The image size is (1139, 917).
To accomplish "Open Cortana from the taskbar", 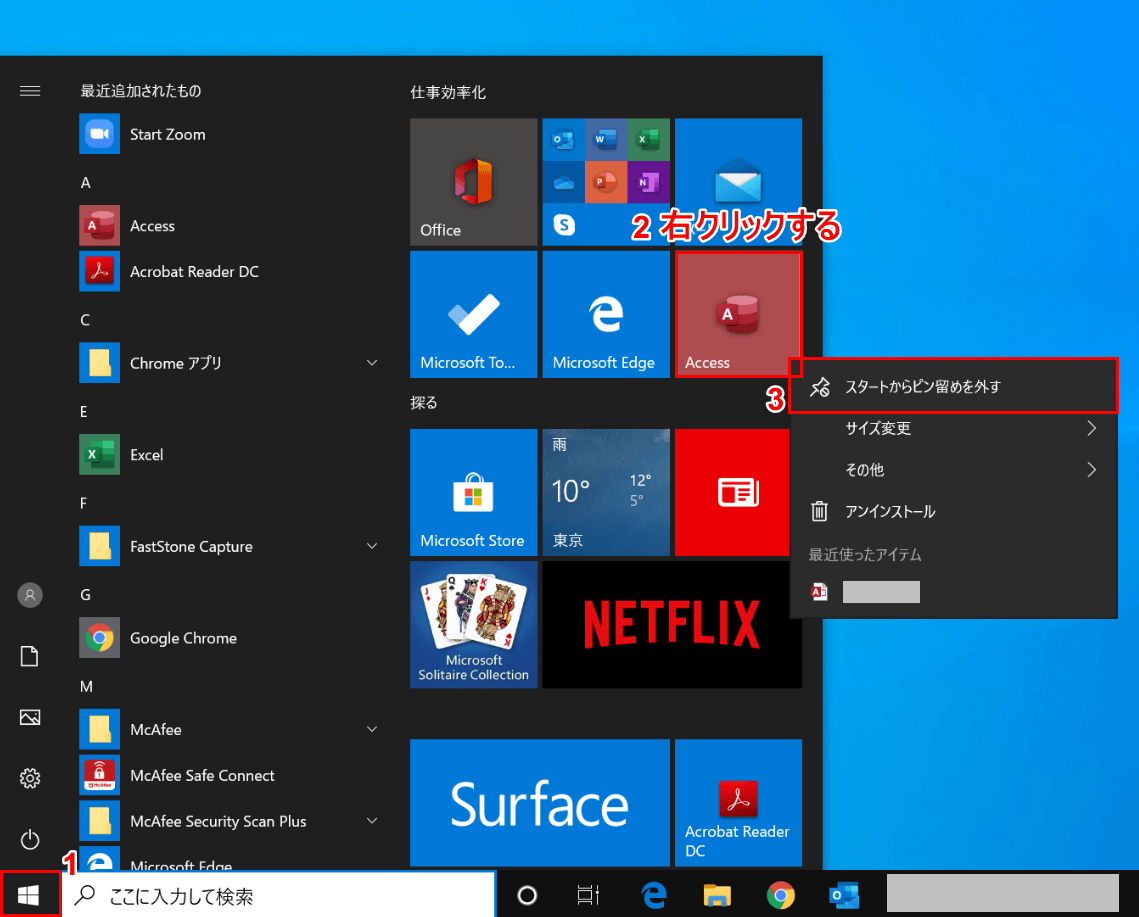I will coord(527,895).
